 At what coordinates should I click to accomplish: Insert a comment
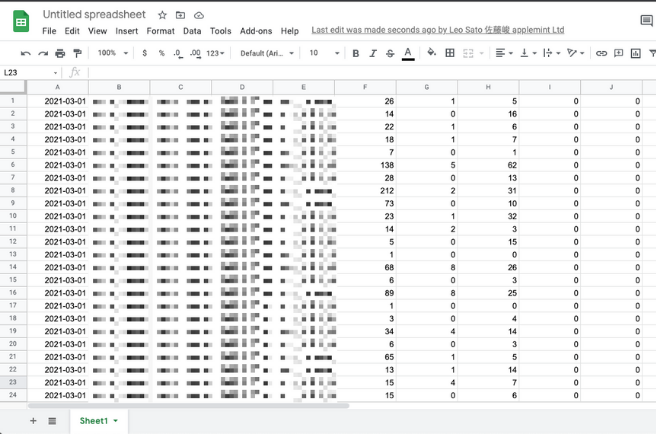(x=618, y=53)
